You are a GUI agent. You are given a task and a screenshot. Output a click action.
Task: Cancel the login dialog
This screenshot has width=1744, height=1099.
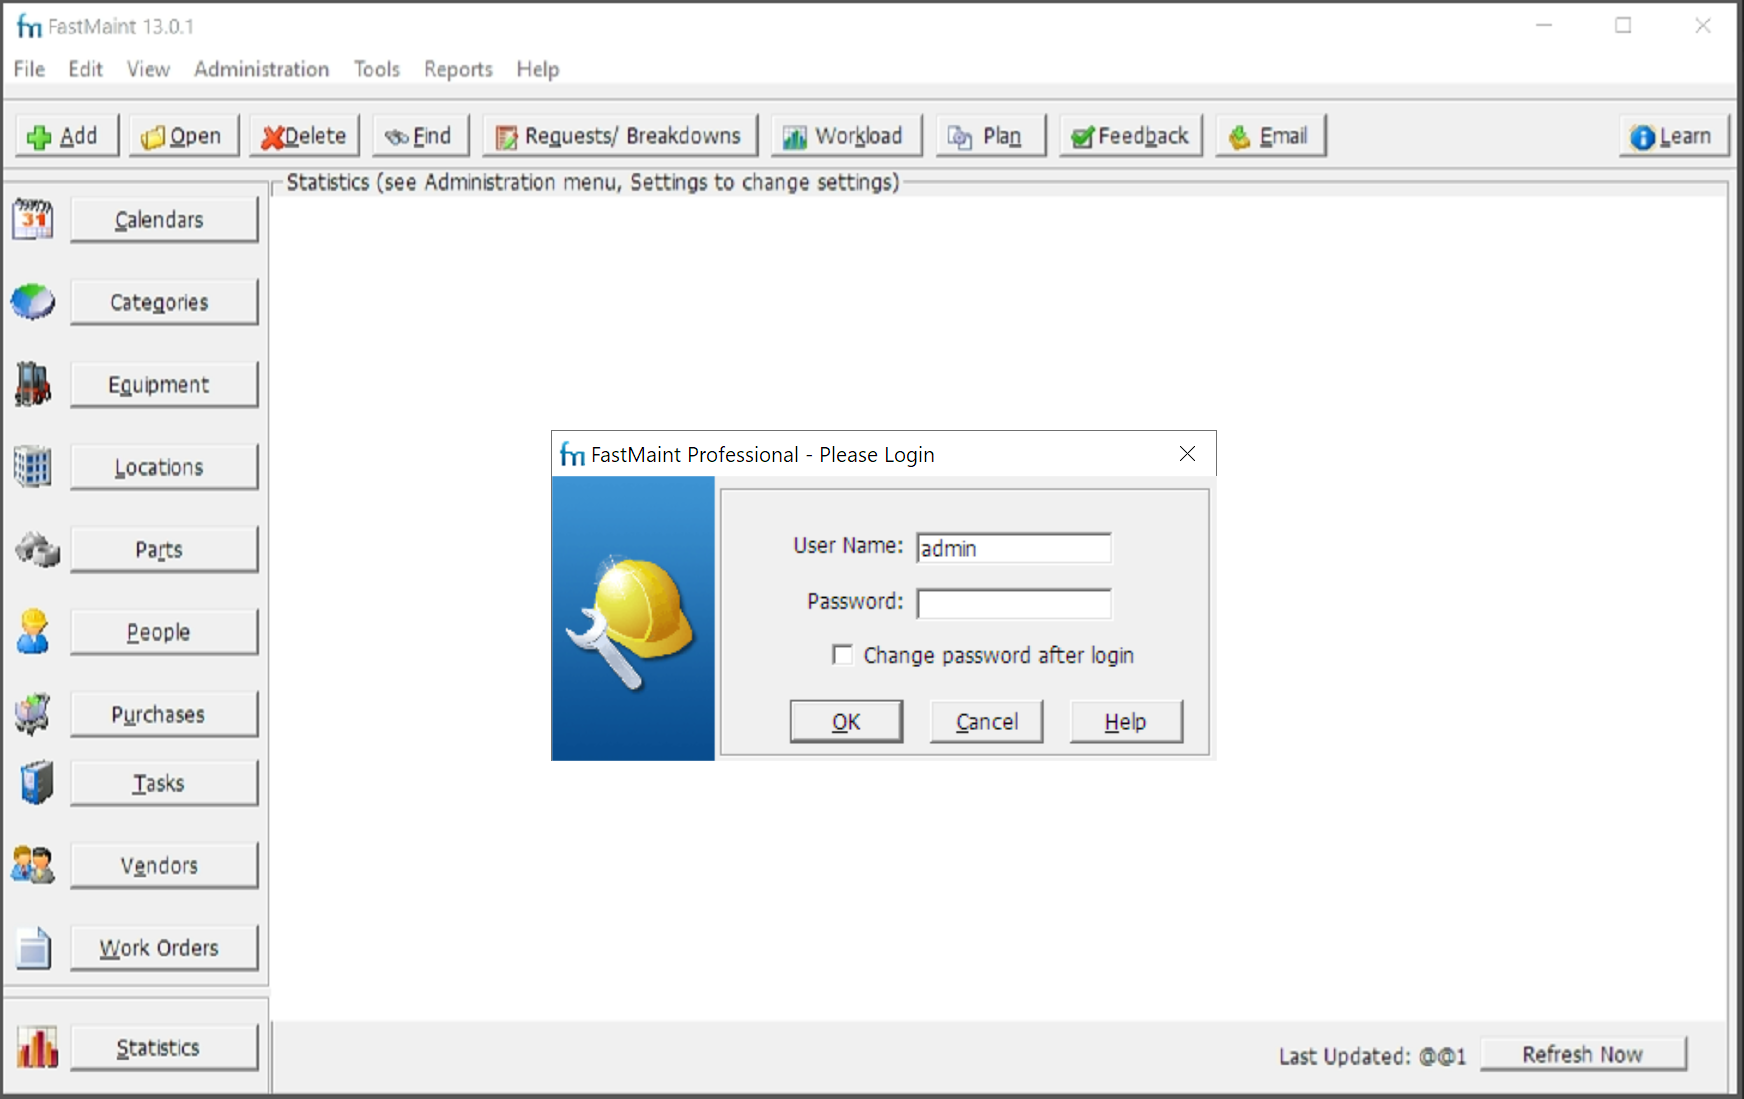(986, 721)
